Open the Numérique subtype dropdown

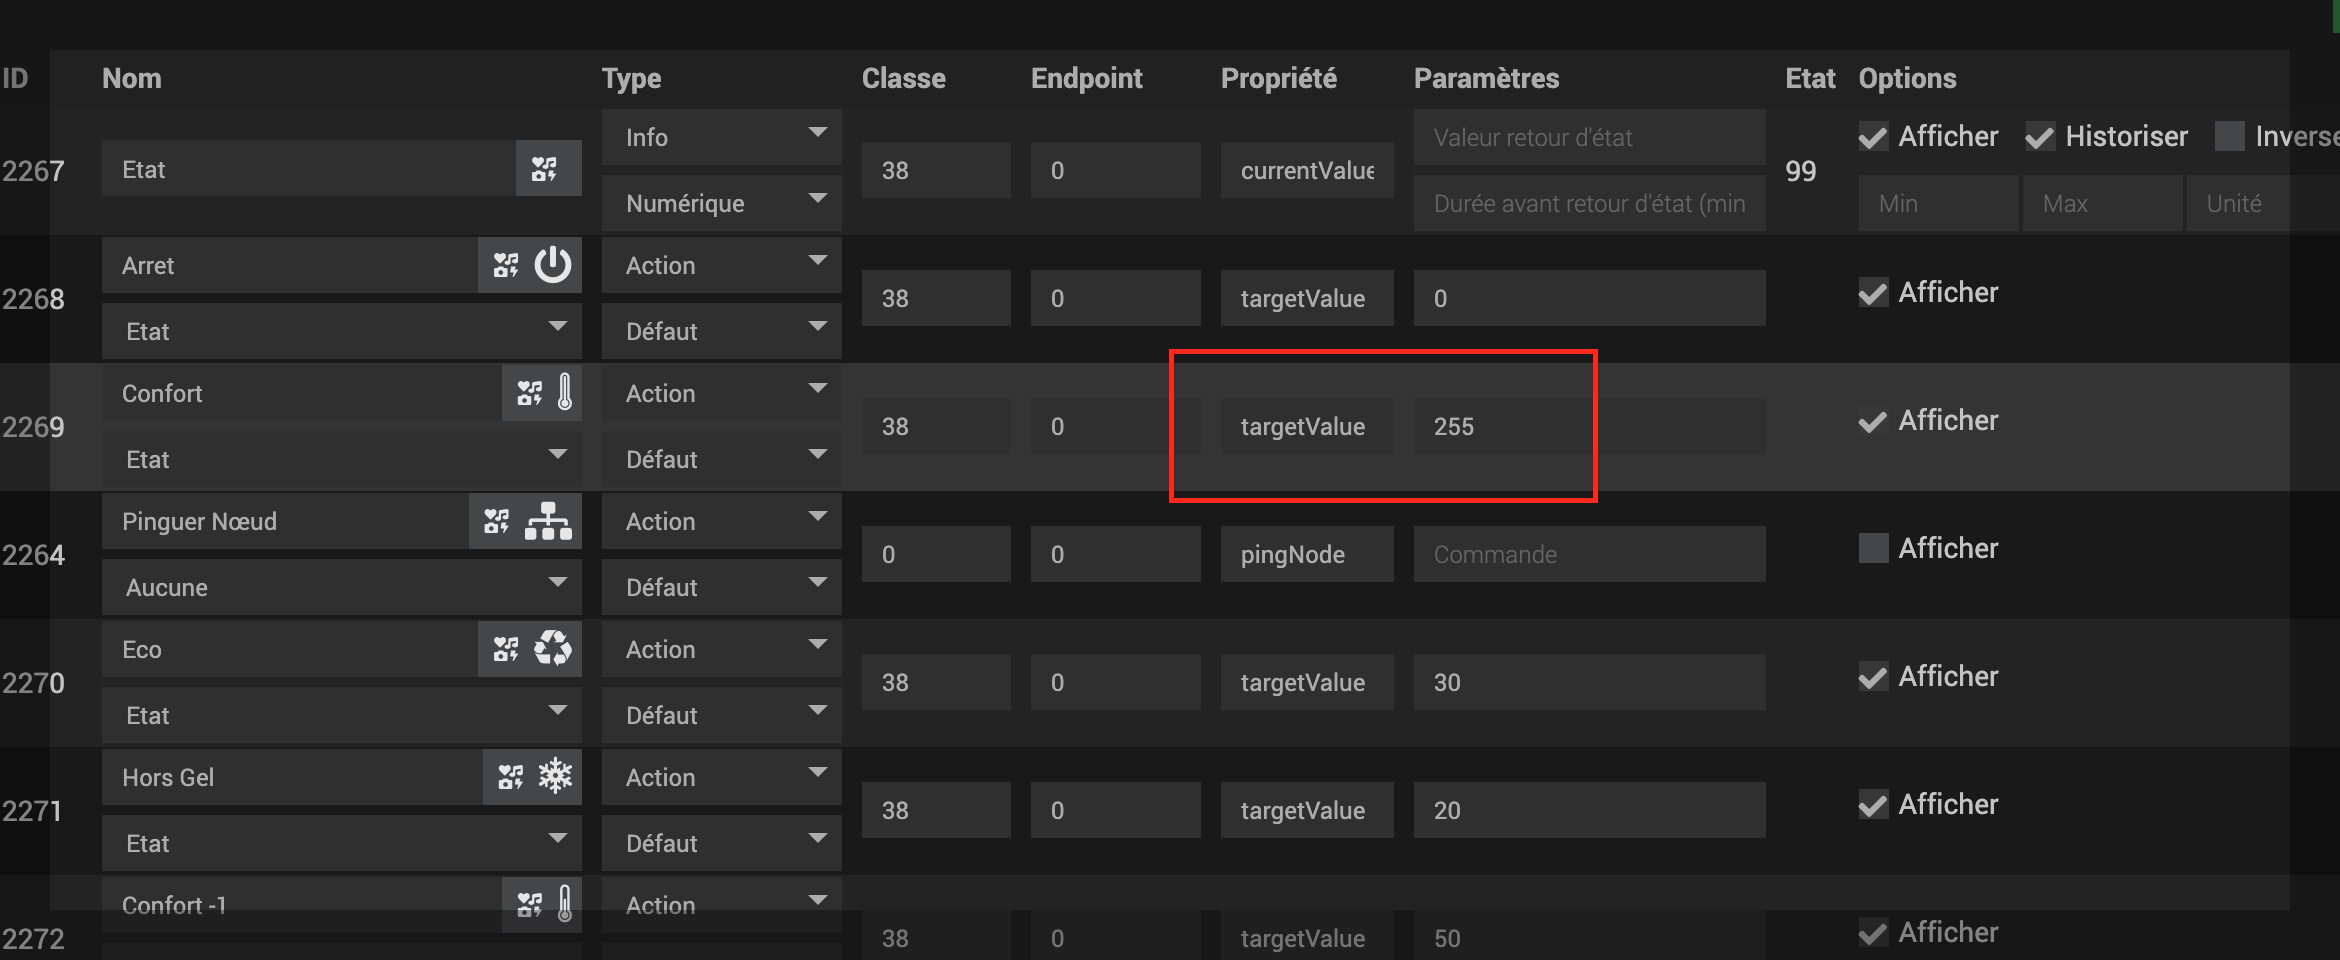tap(721, 203)
